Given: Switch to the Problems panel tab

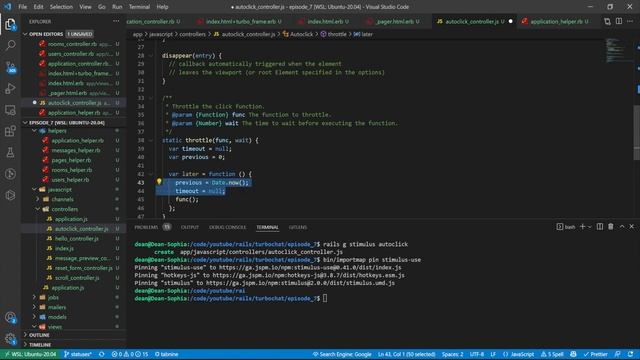Looking at the screenshot, I should 146,227.
